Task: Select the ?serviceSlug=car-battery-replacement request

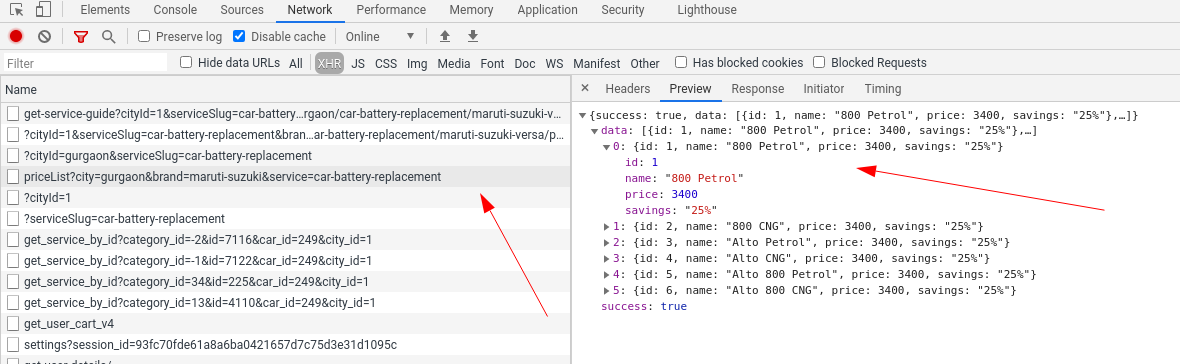Action: click(285, 219)
